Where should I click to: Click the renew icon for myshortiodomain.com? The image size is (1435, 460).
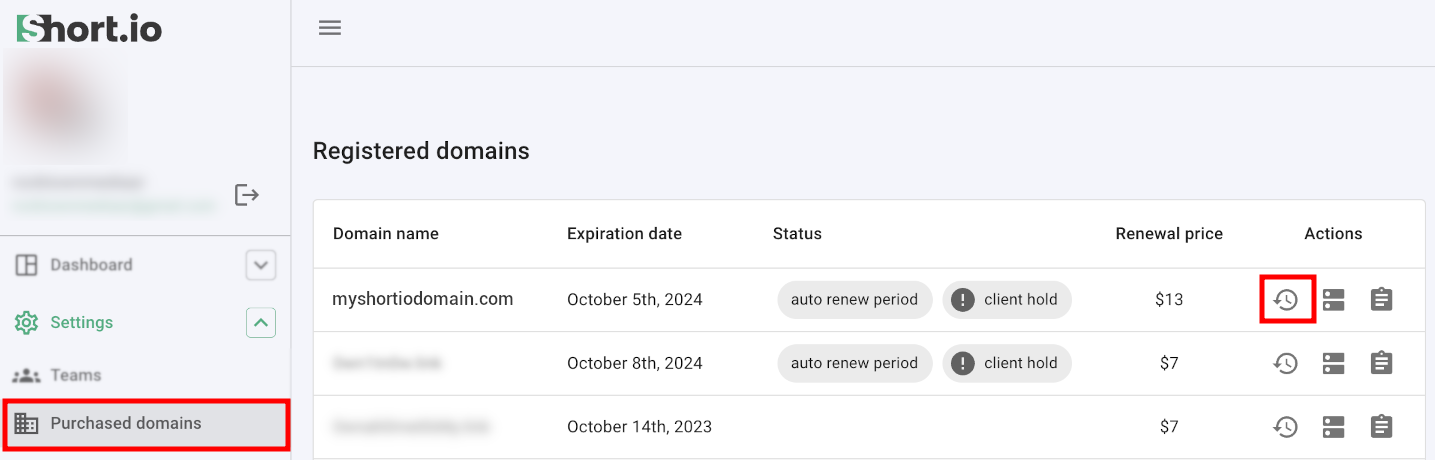tap(1286, 299)
